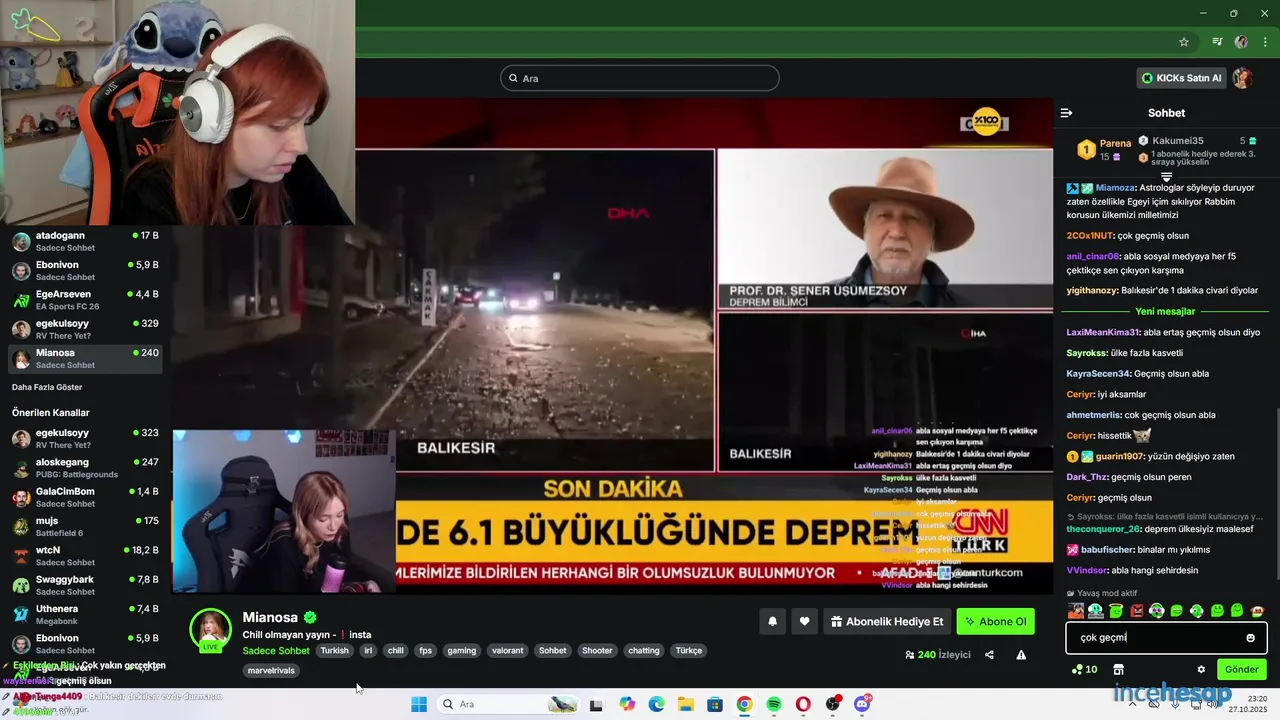Open the Sadece Sohbet category link

276,651
